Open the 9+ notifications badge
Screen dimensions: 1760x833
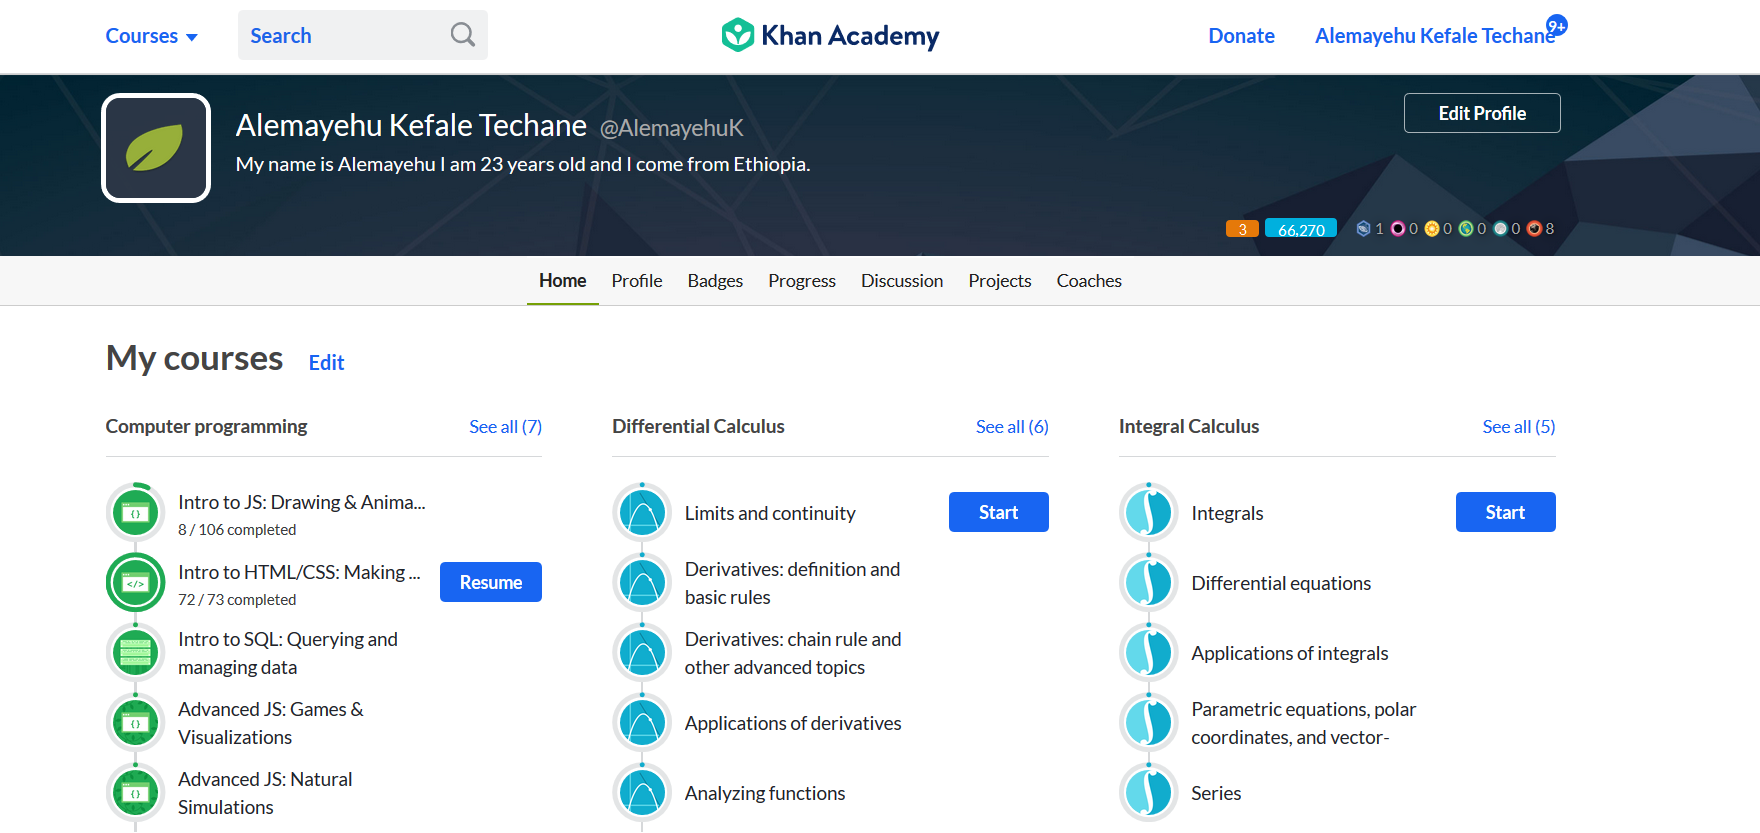pyautogui.click(x=1556, y=26)
